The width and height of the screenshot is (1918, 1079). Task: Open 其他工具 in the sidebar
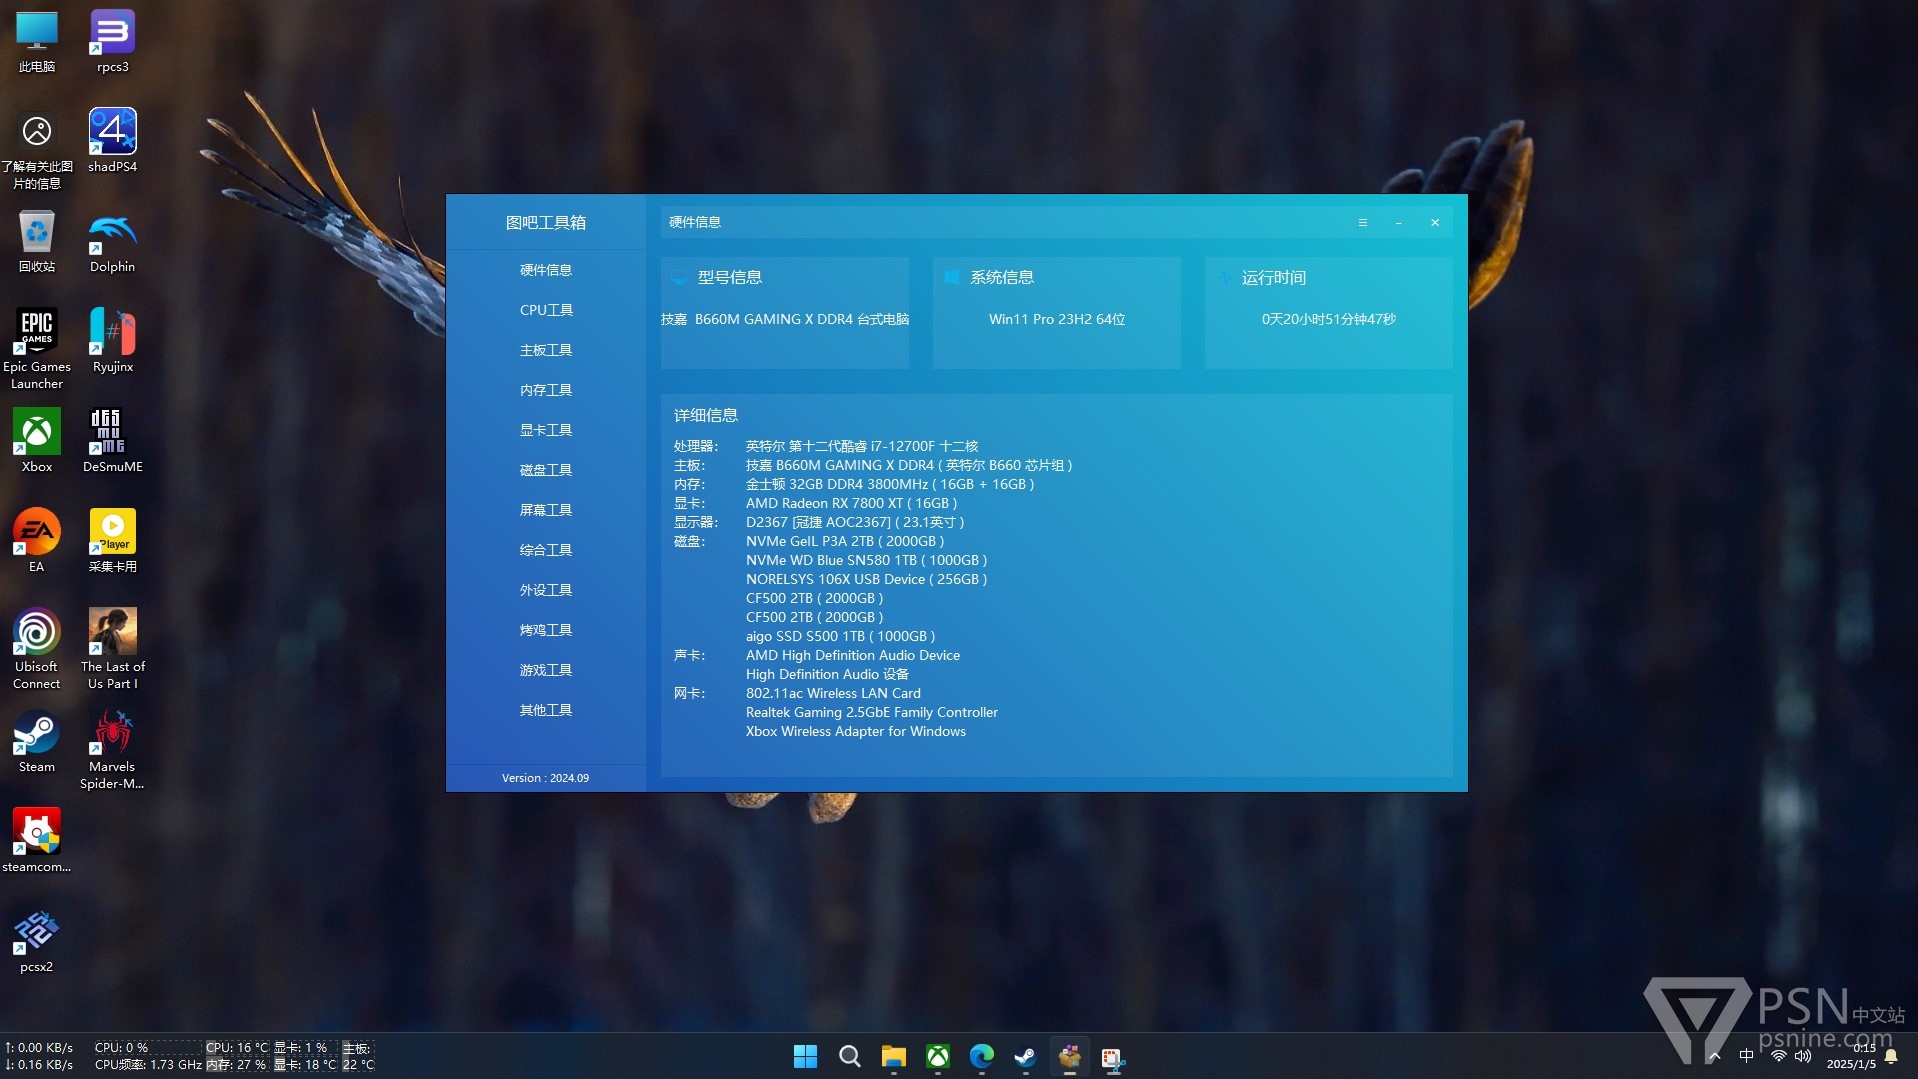coord(545,710)
